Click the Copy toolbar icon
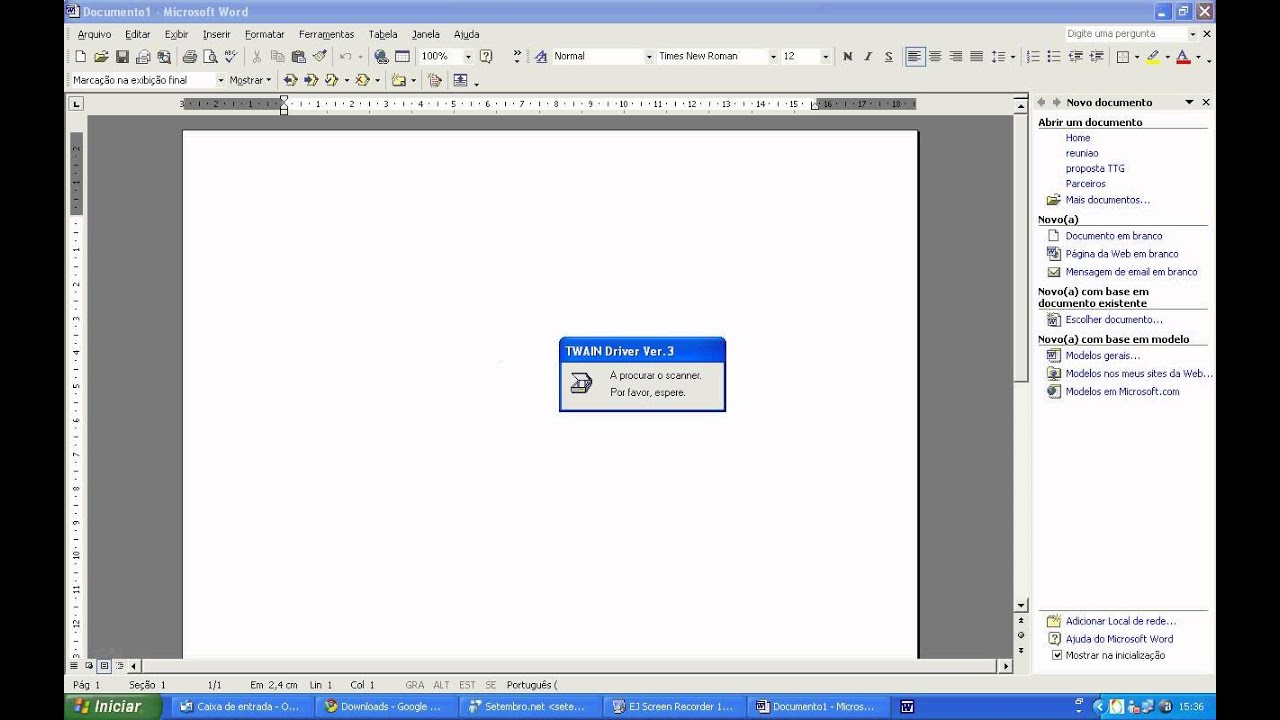This screenshot has height=720, width=1280. (x=278, y=57)
